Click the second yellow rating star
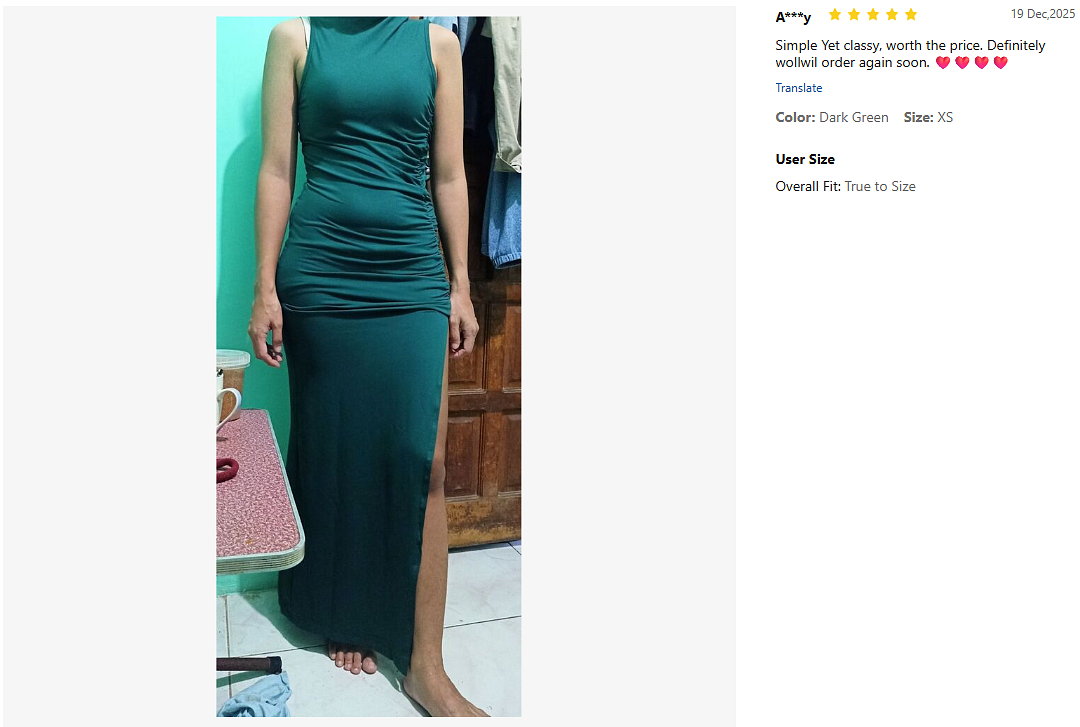The image size is (1080, 727). coord(854,14)
